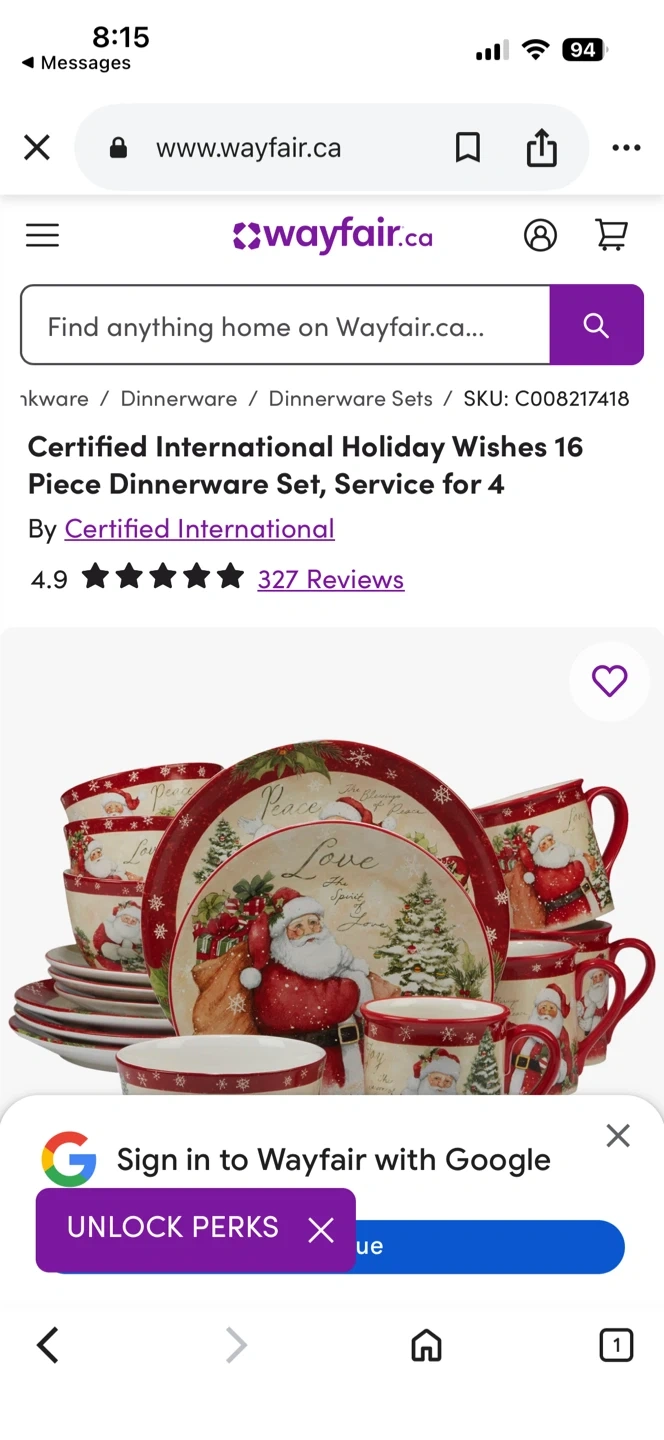Save item with the heart icon
The image size is (664, 1440).
(609, 681)
